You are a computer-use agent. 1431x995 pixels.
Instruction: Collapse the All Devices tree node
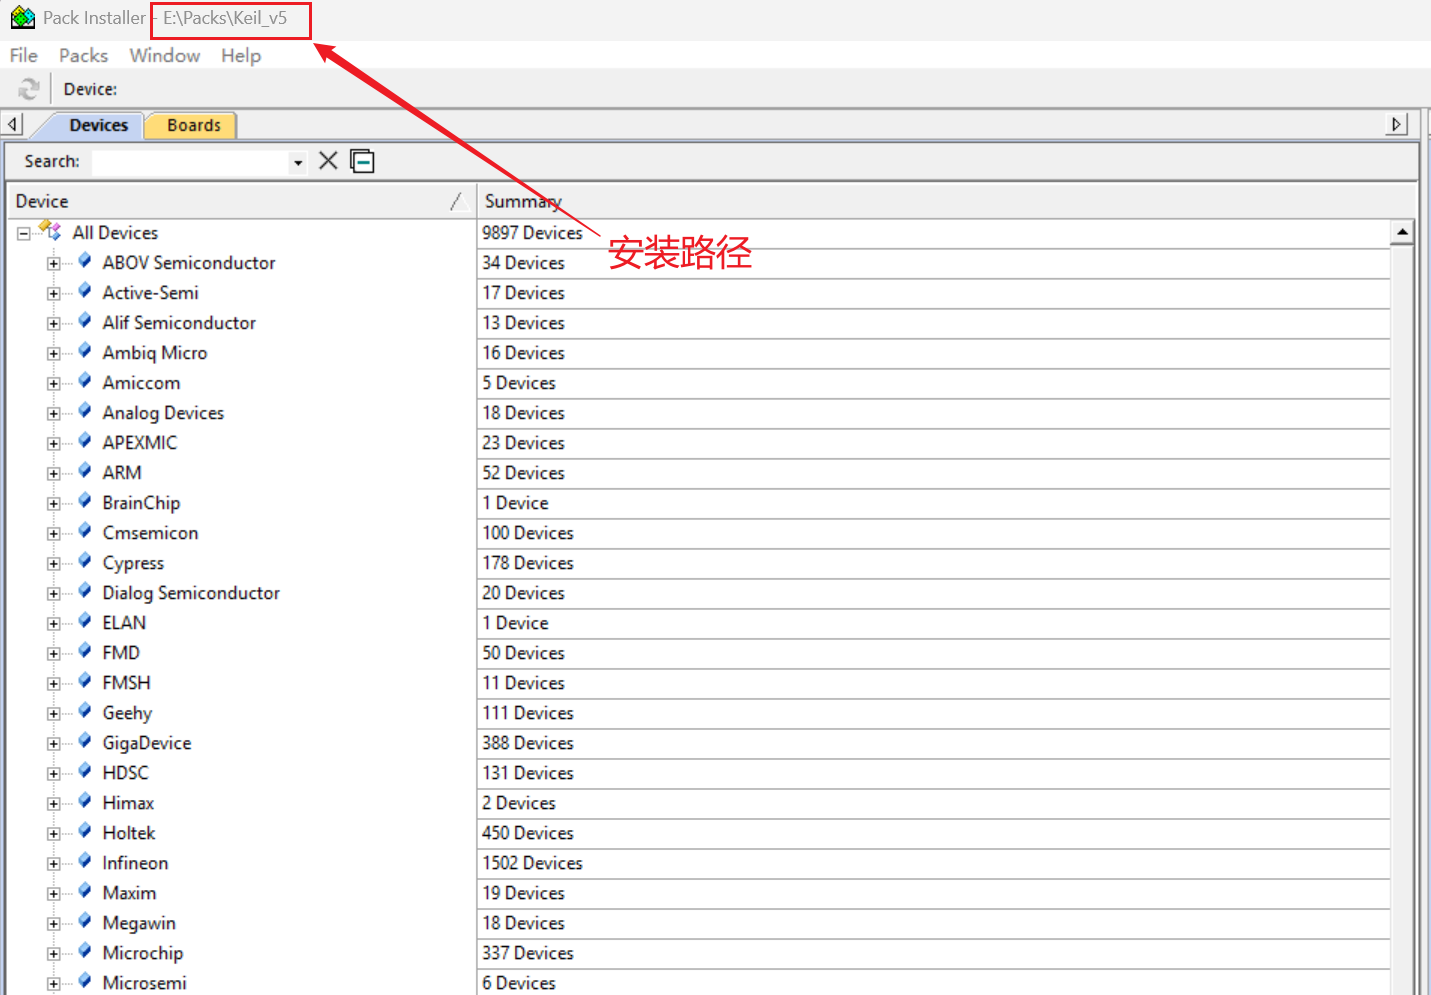[24, 234]
